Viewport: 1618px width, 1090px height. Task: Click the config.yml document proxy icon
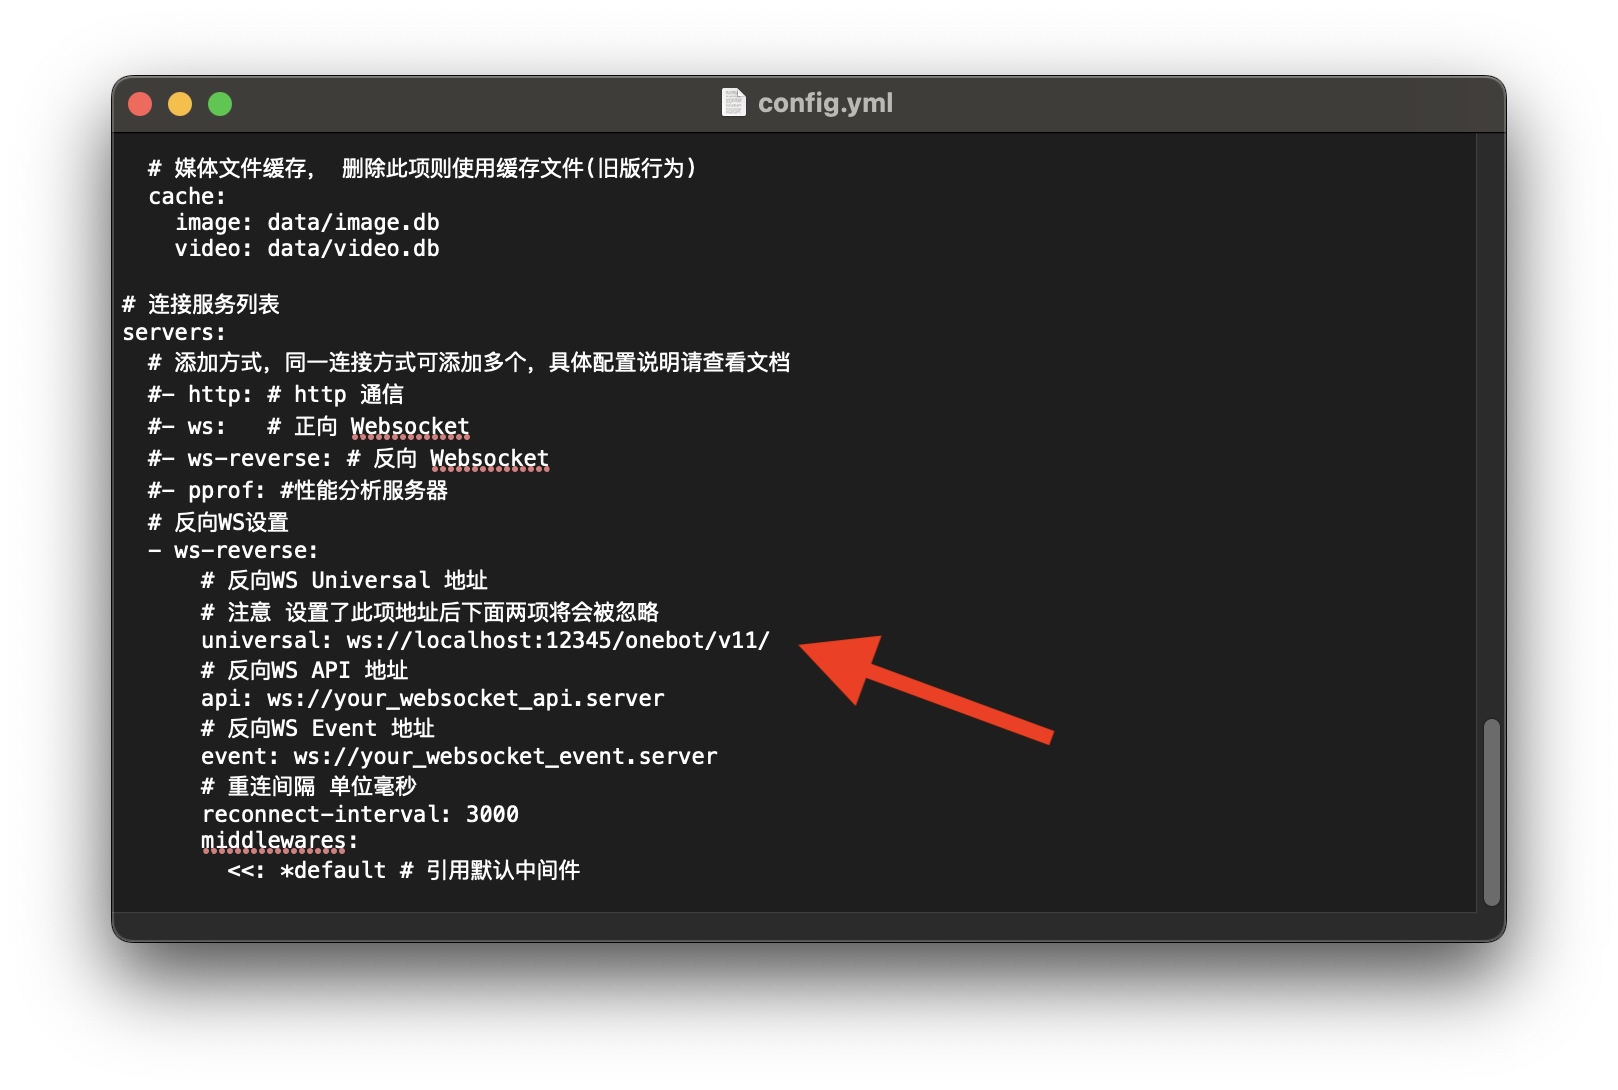pos(734,103)
